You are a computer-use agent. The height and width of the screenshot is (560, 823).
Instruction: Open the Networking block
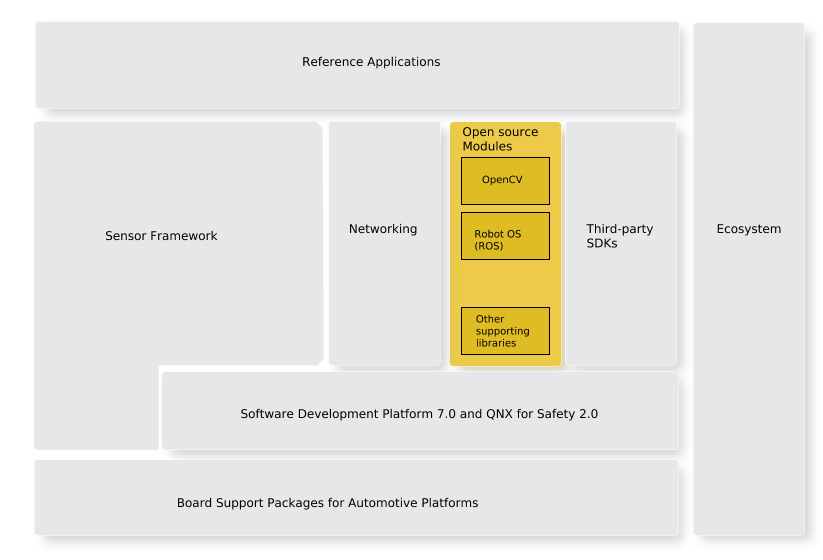383,230
